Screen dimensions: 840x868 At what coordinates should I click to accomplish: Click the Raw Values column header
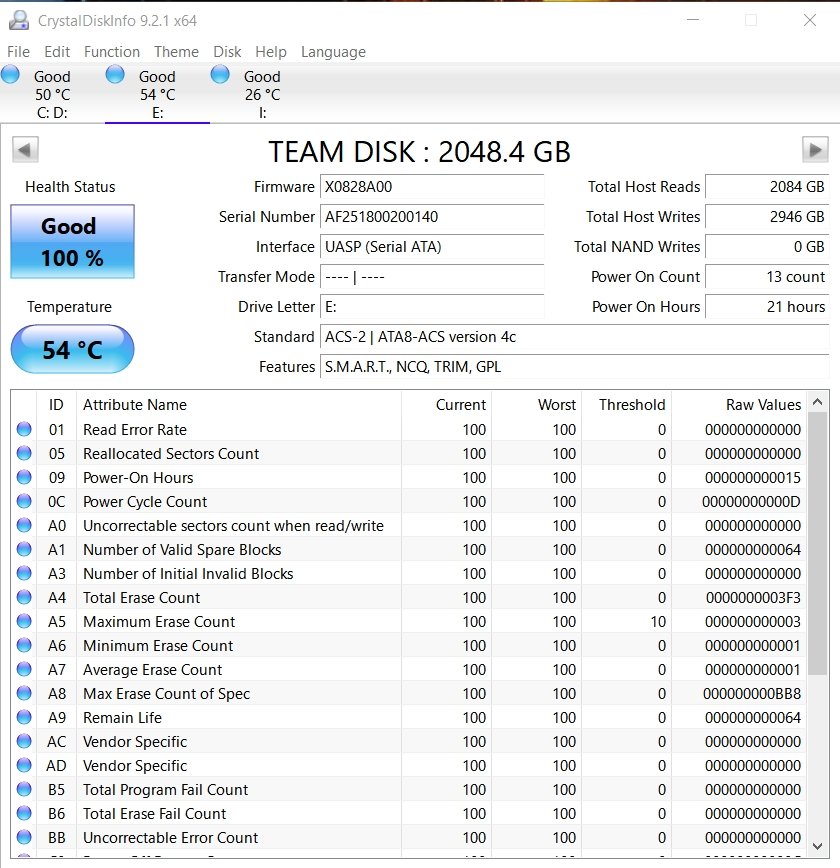(x=763, y=405)
